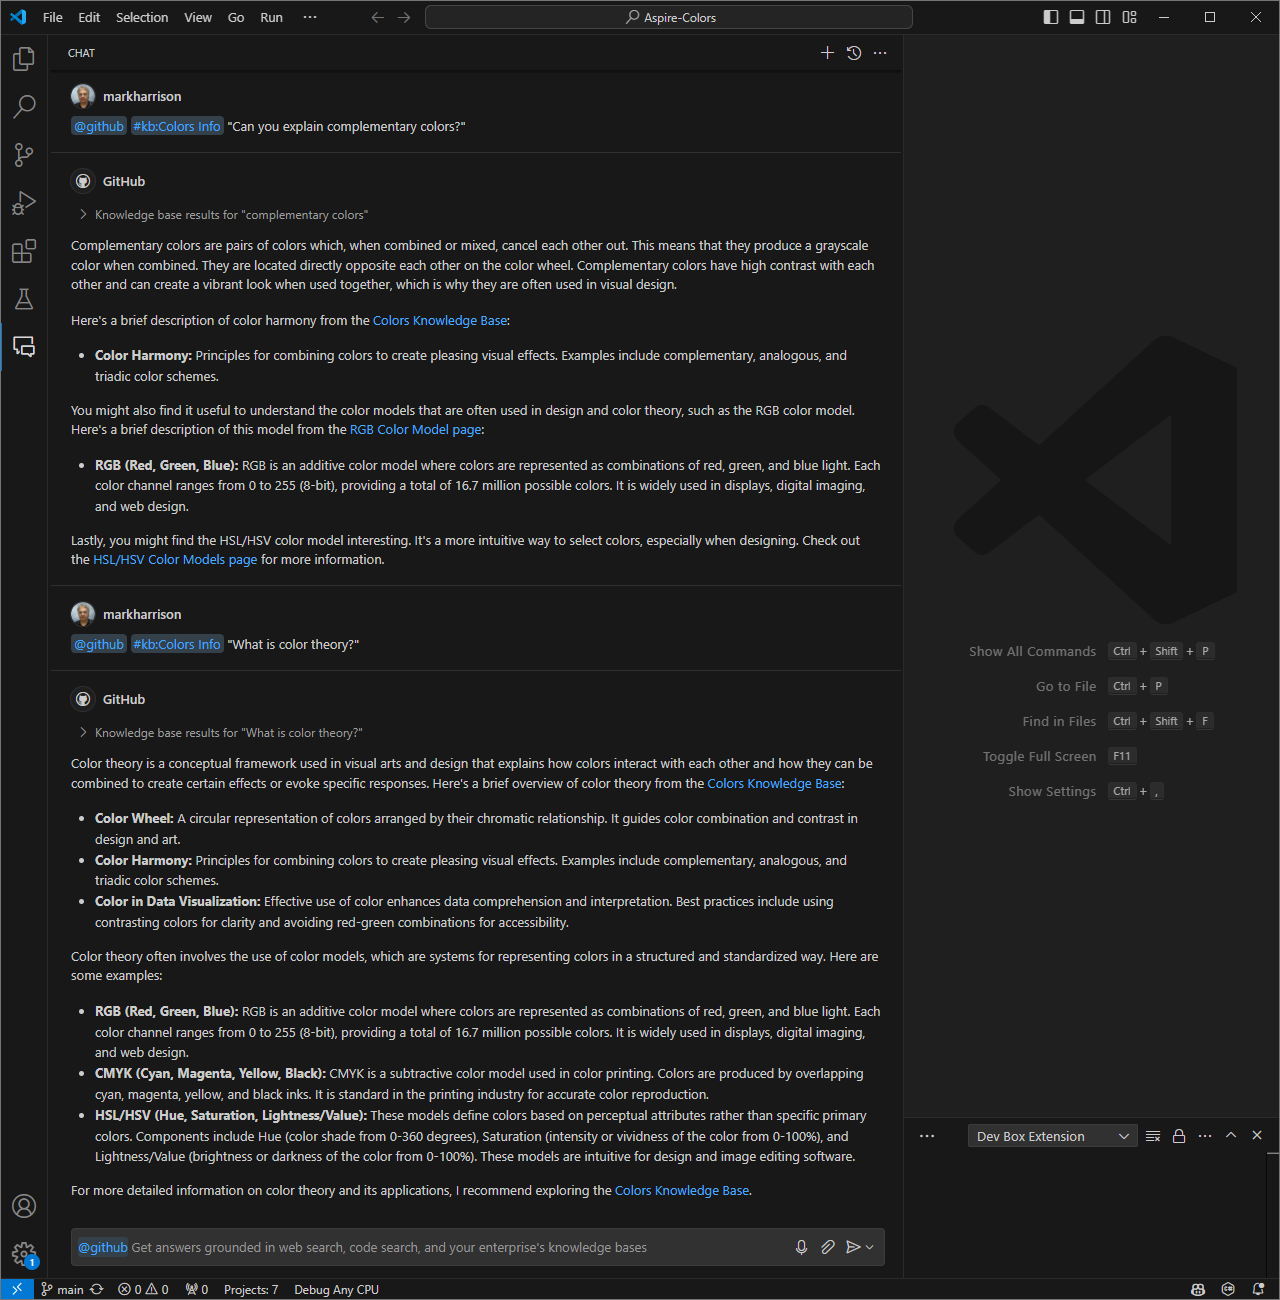Toggle the bottom panel layout button
Image resolution: width=1280 pixels, height=1300 pixels.
tap(1077, 17)
